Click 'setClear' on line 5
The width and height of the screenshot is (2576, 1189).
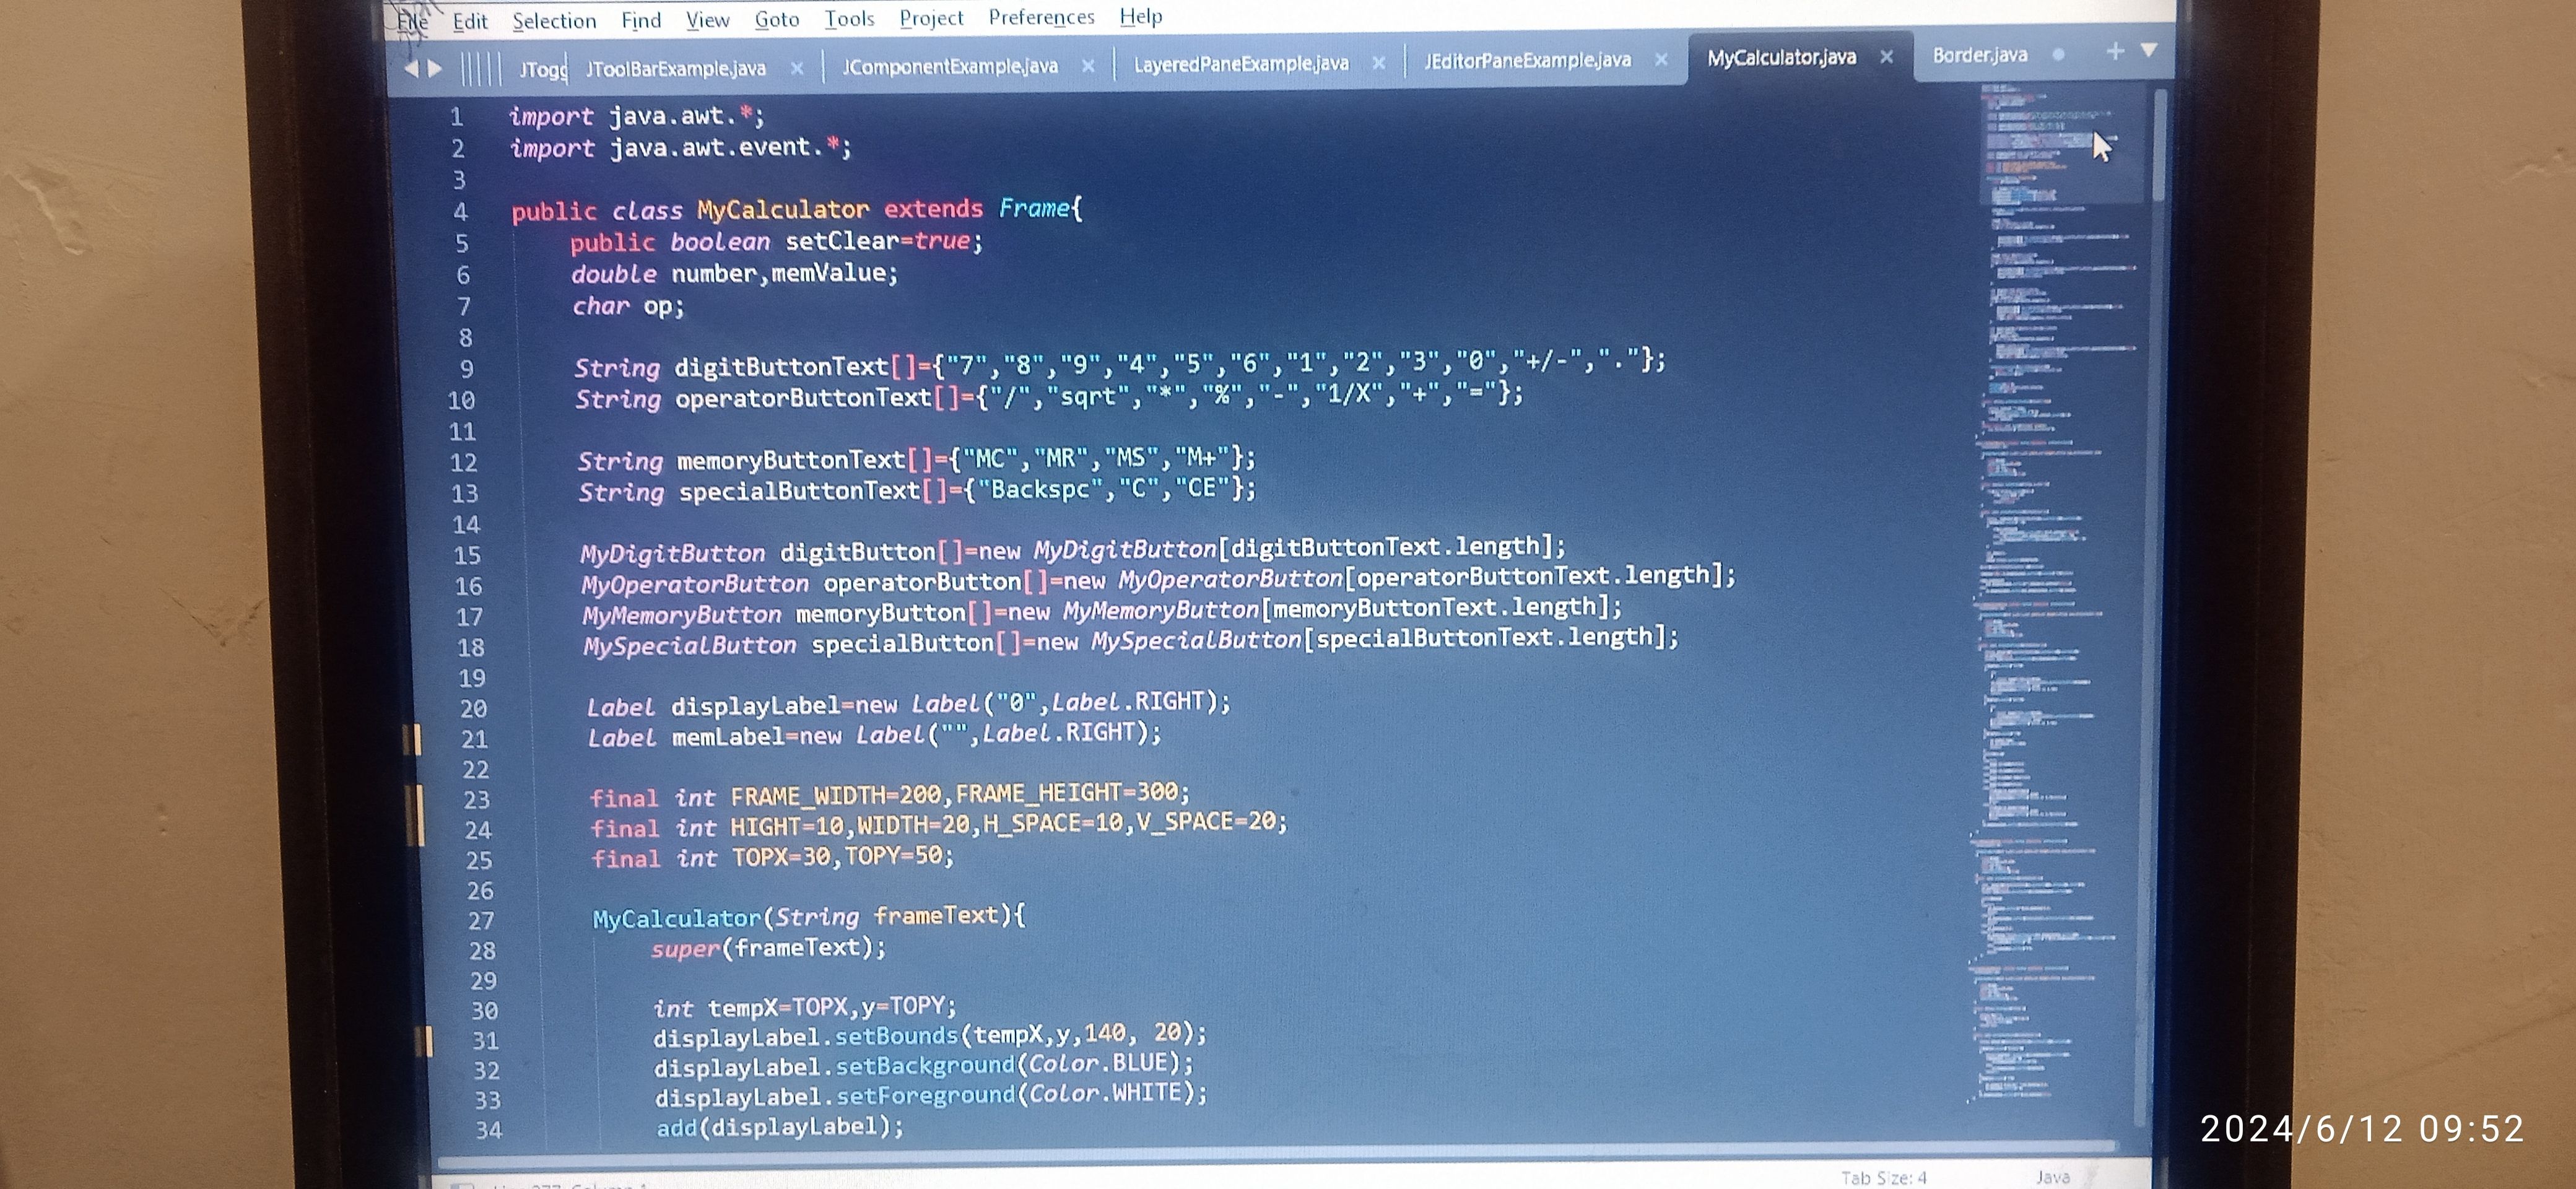[842, 242]
